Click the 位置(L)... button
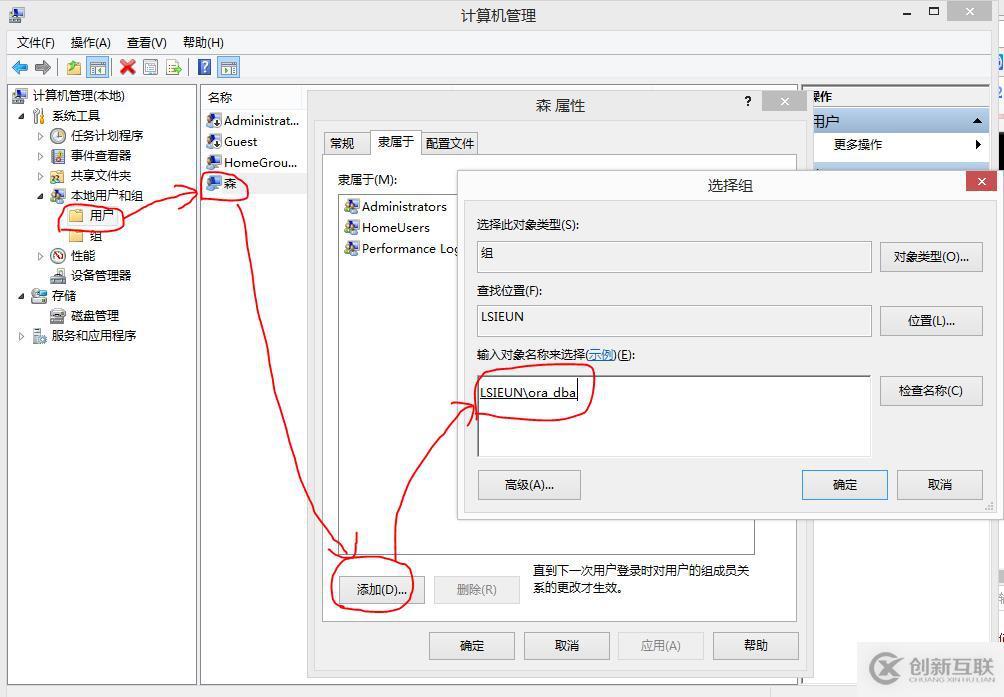This screenshot has height=697, width=1004. pyautogui.click(x=931, y=321)
